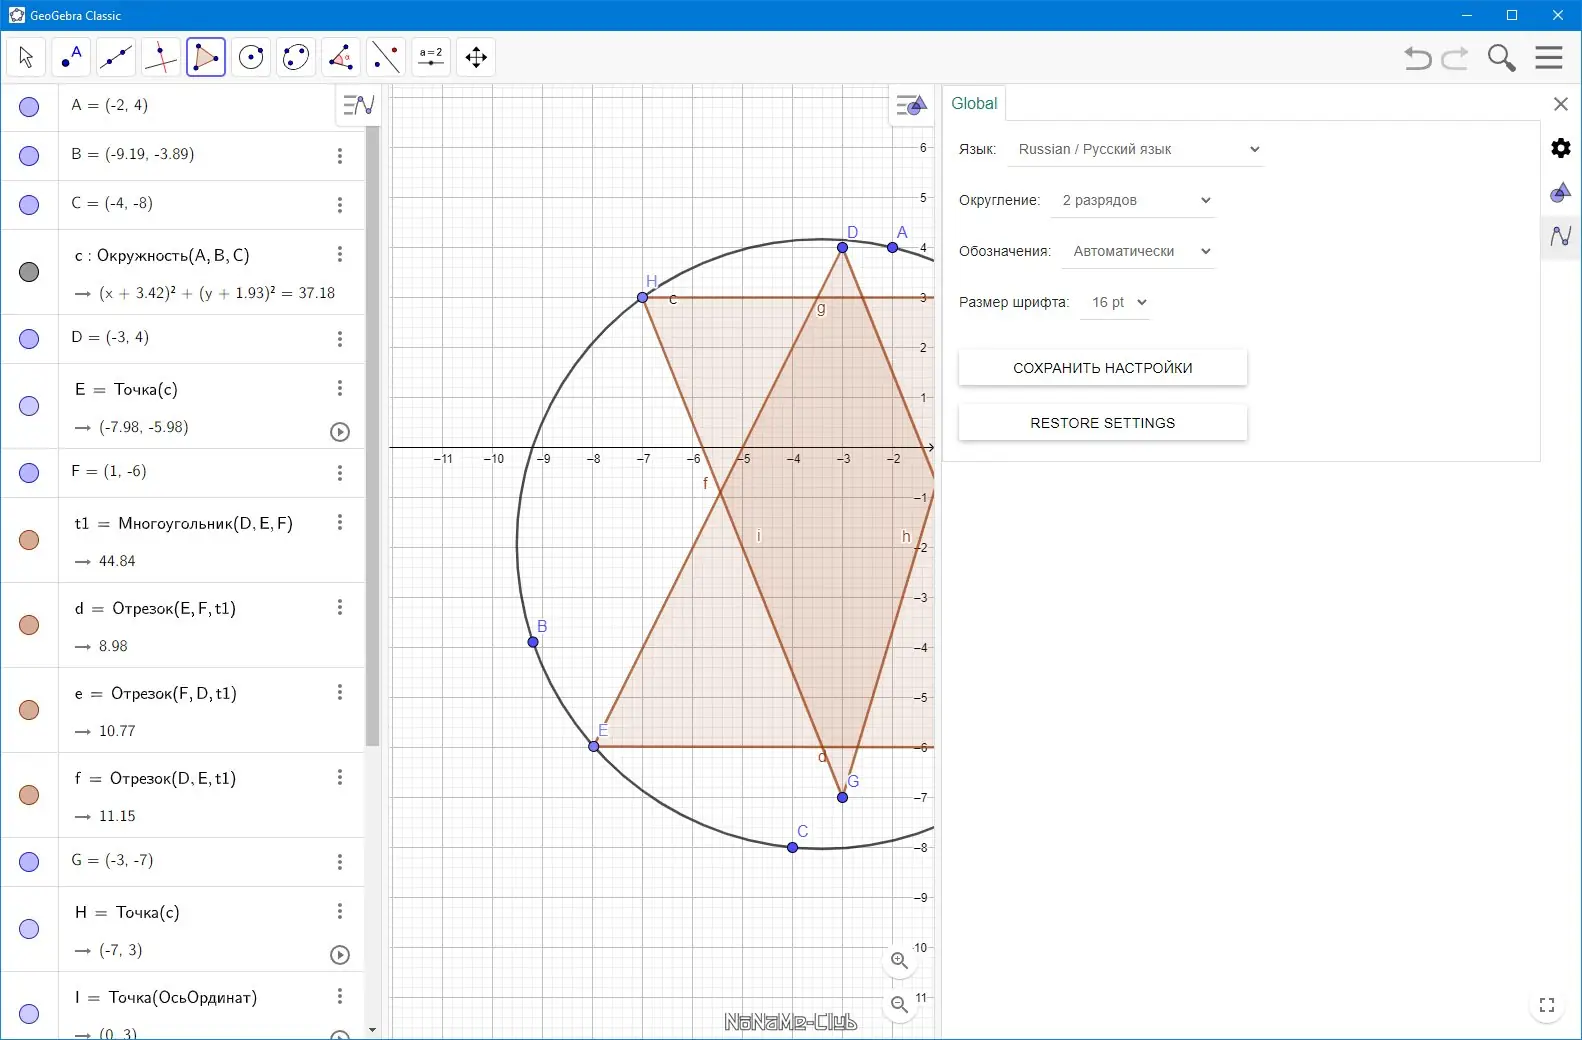Select the Perpendicular Line tool
1582x1040 pixels.
coord(161,57)
